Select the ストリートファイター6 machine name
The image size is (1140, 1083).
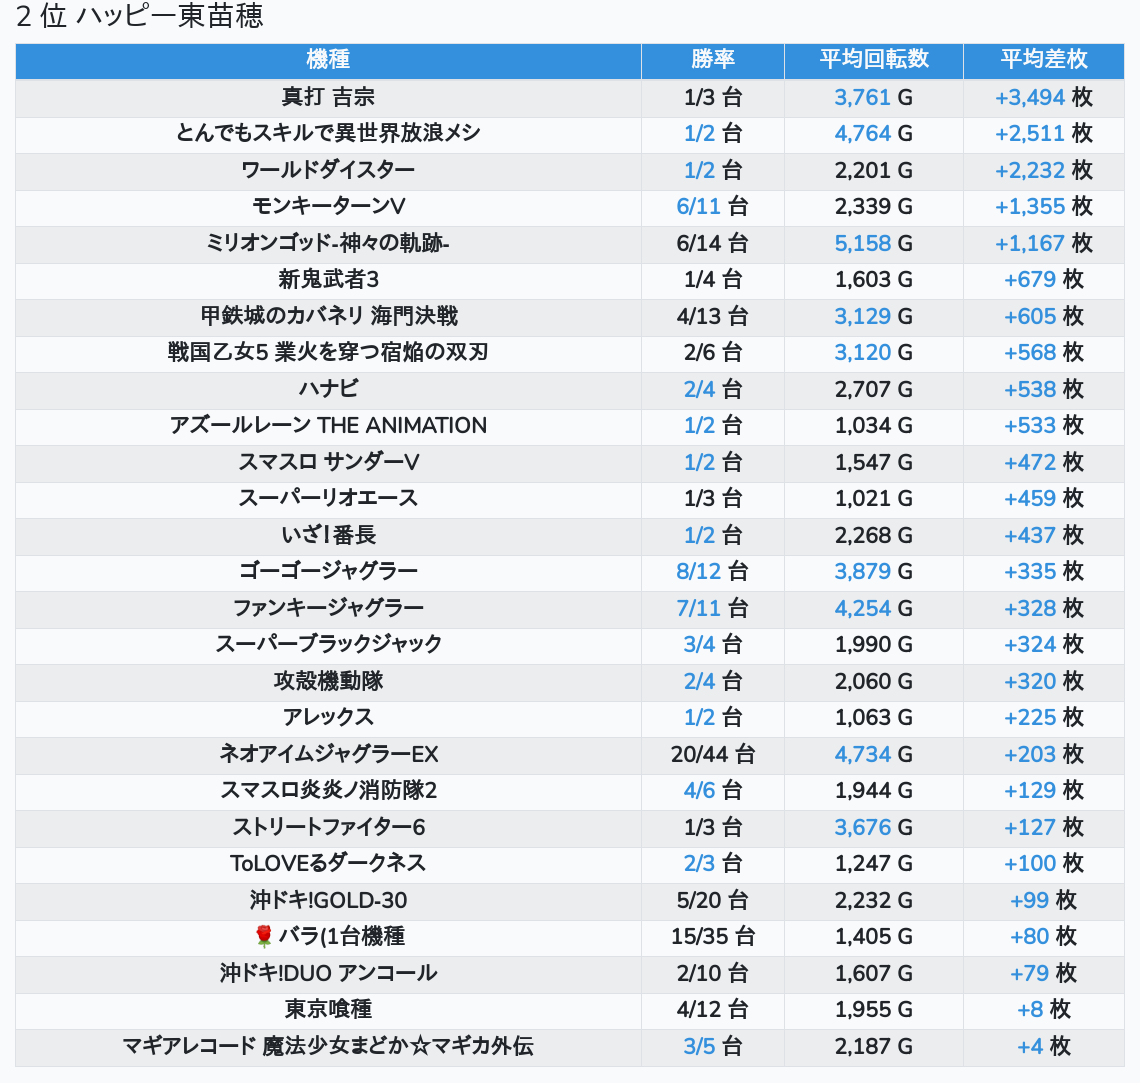tap(328, 827)
